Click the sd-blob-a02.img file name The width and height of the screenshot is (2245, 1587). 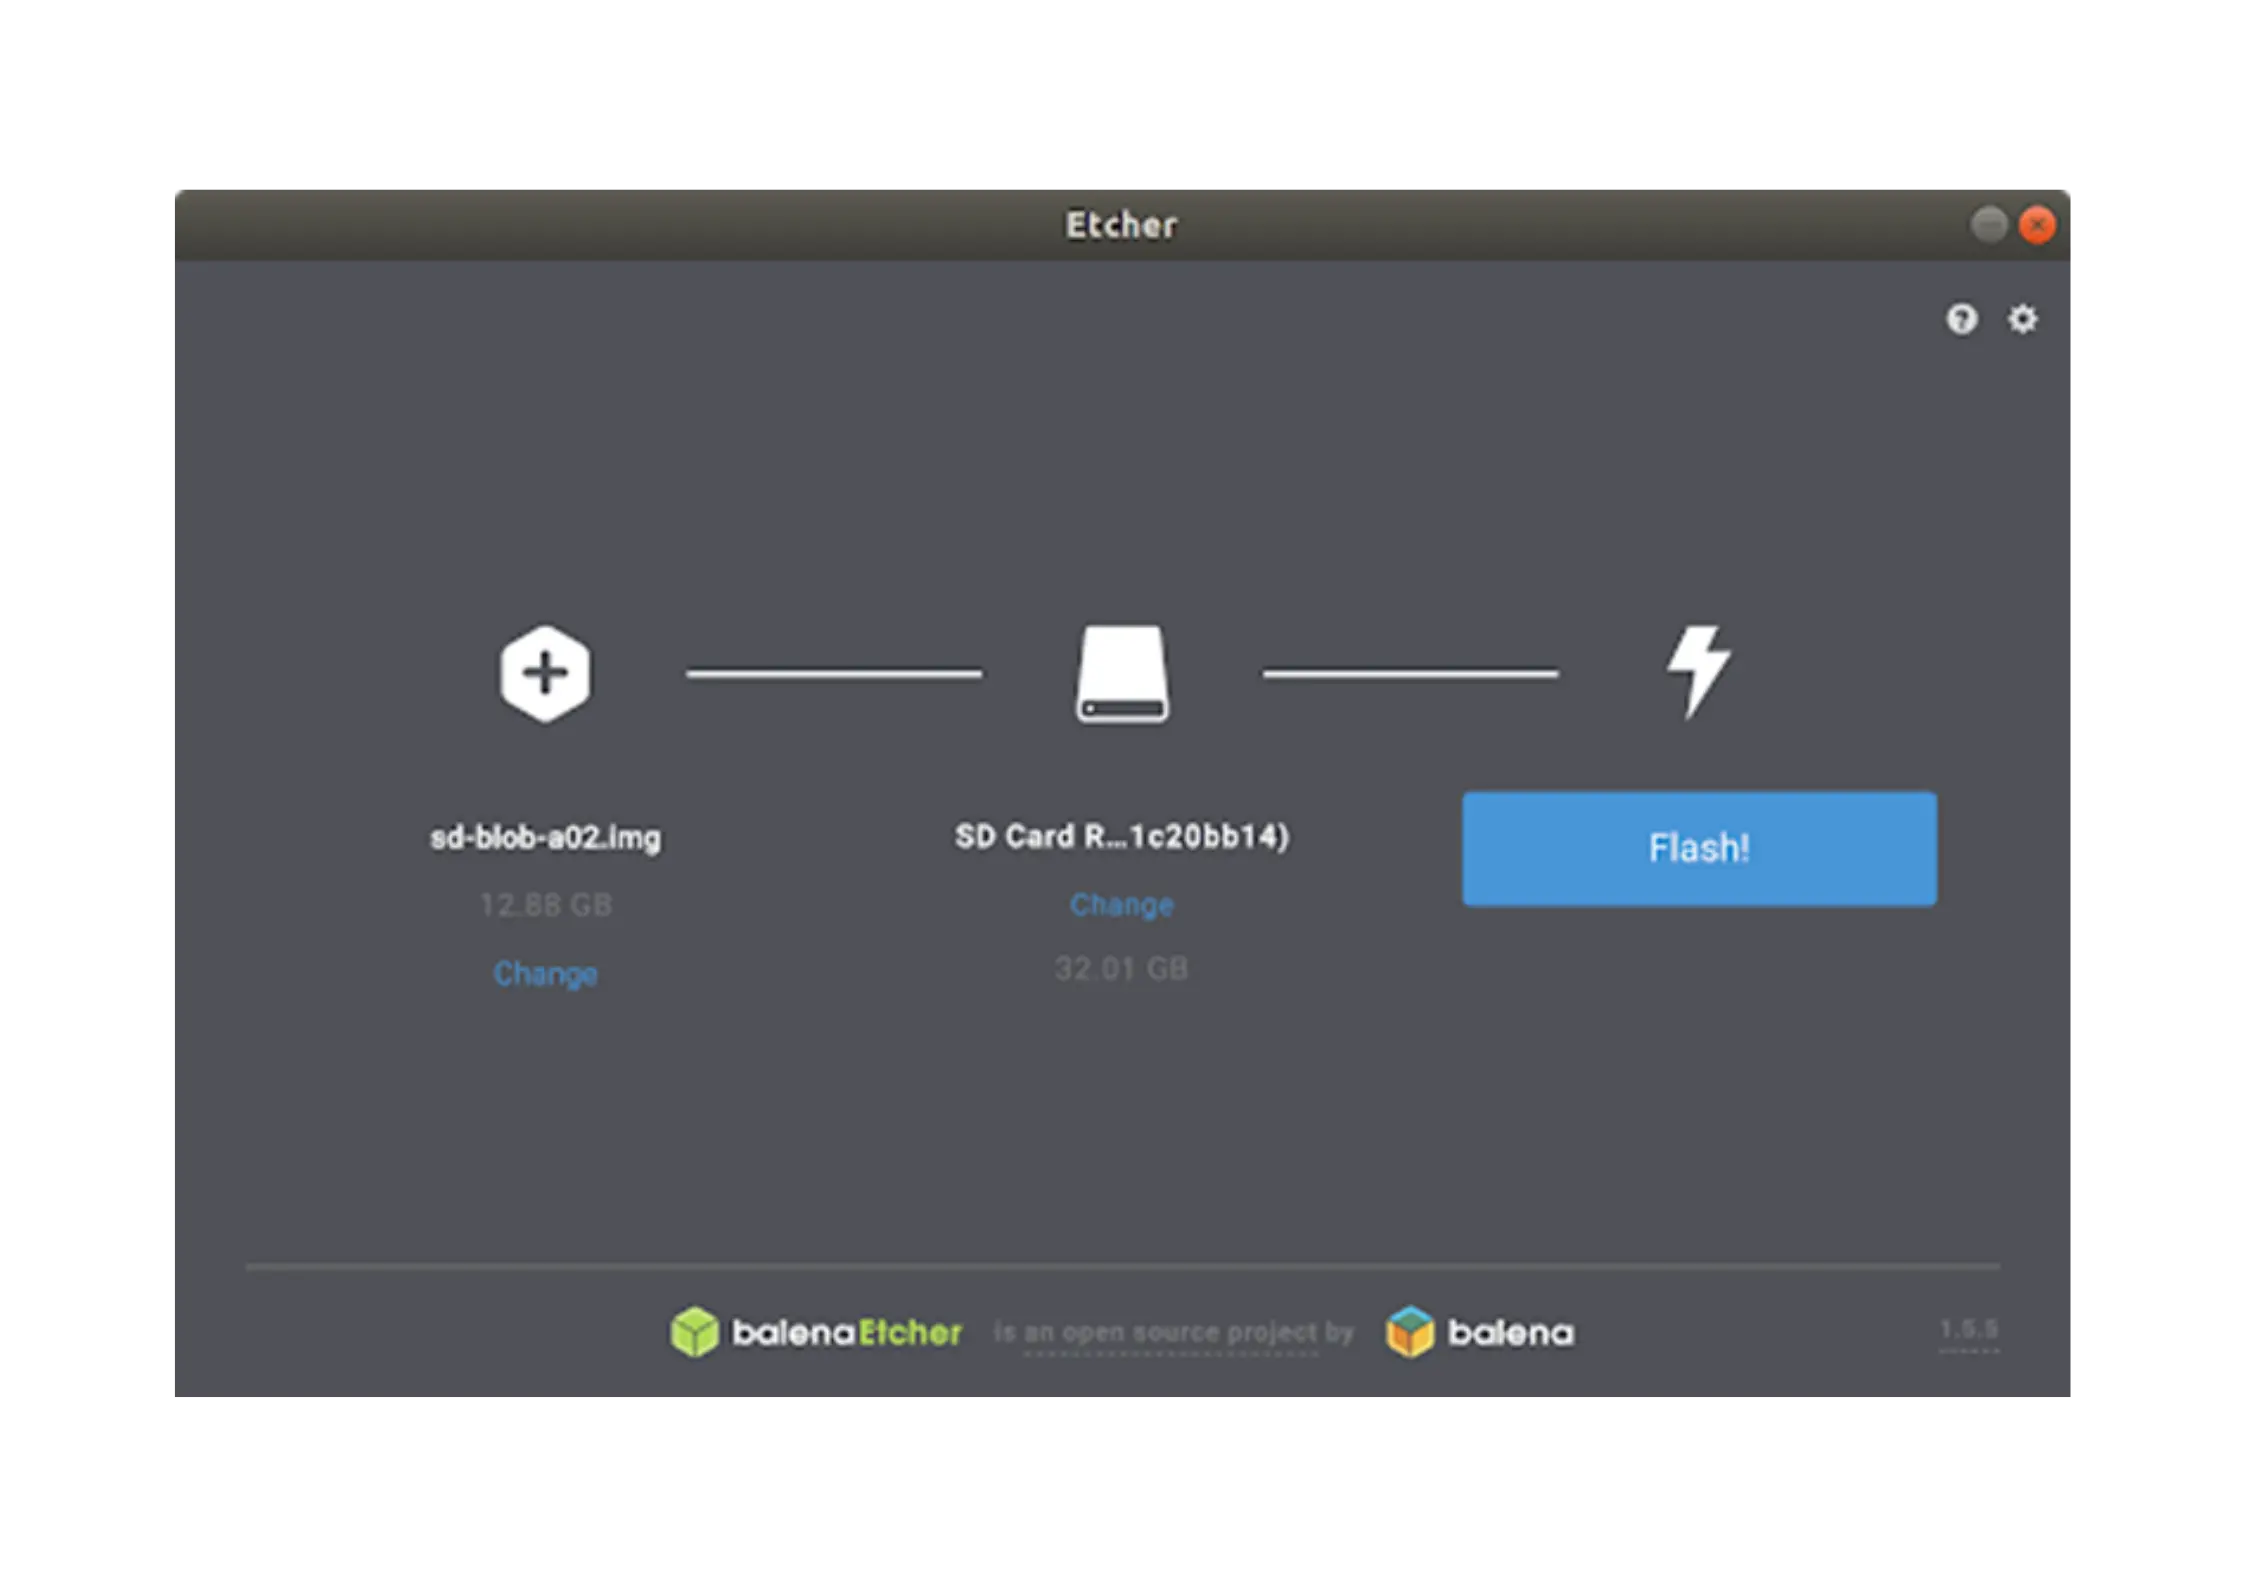click(545, 837)
